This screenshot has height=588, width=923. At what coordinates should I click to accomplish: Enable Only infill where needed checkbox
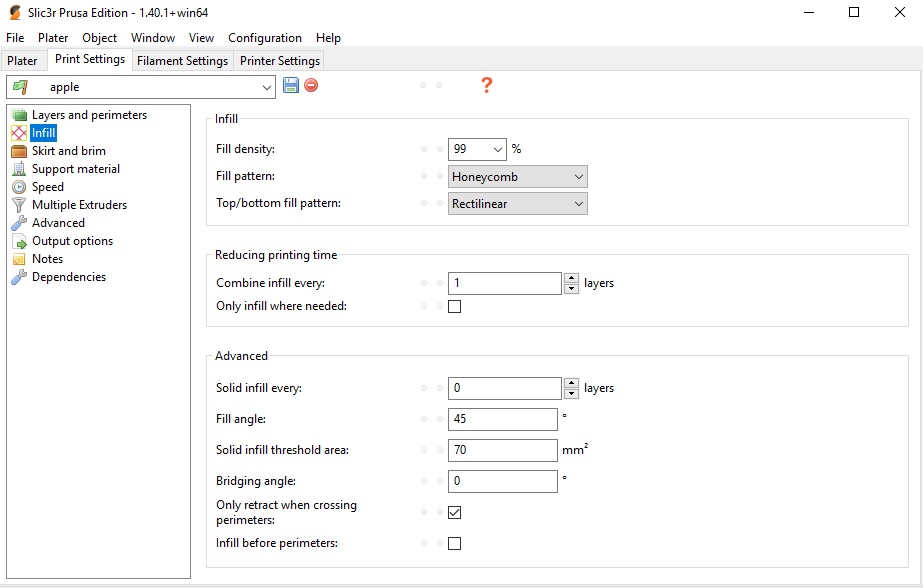pos(455,307)
